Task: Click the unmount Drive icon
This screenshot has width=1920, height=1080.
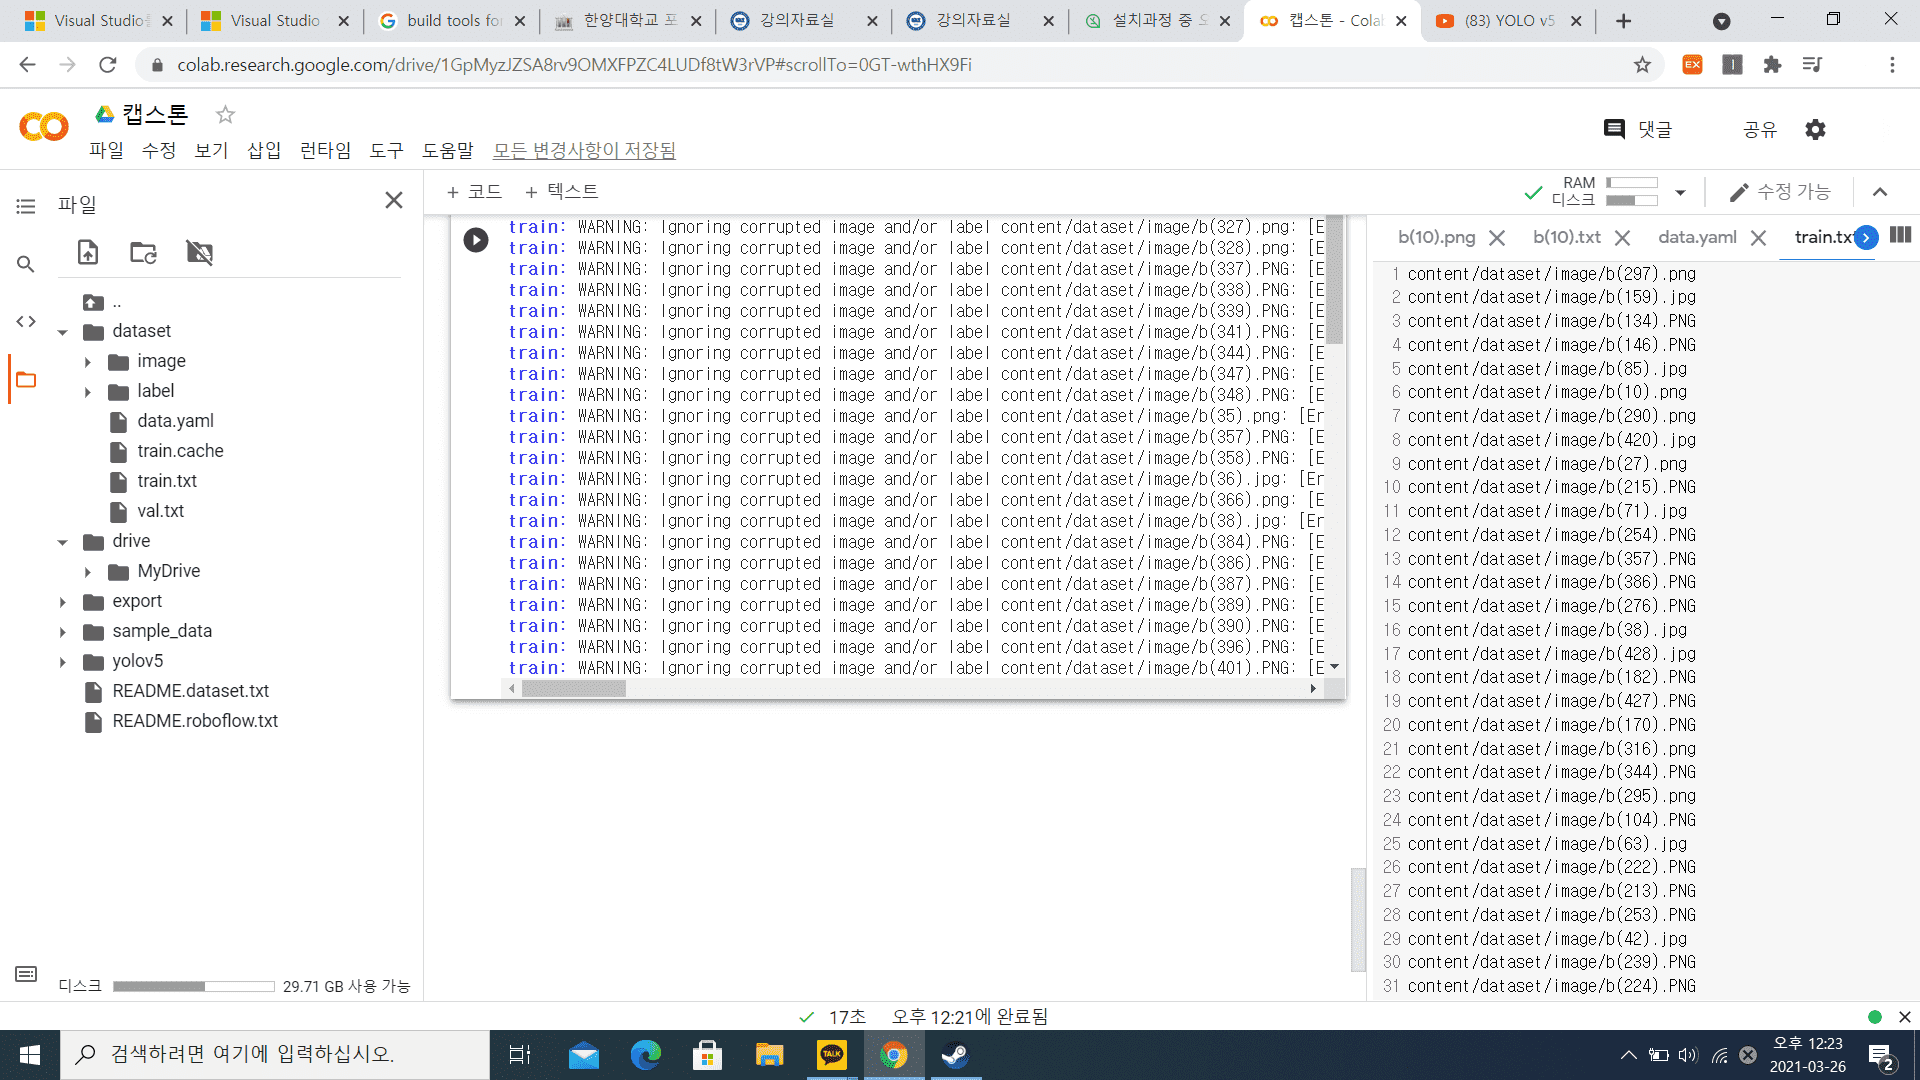Action: pyautogui.click(x=200, y=252)
